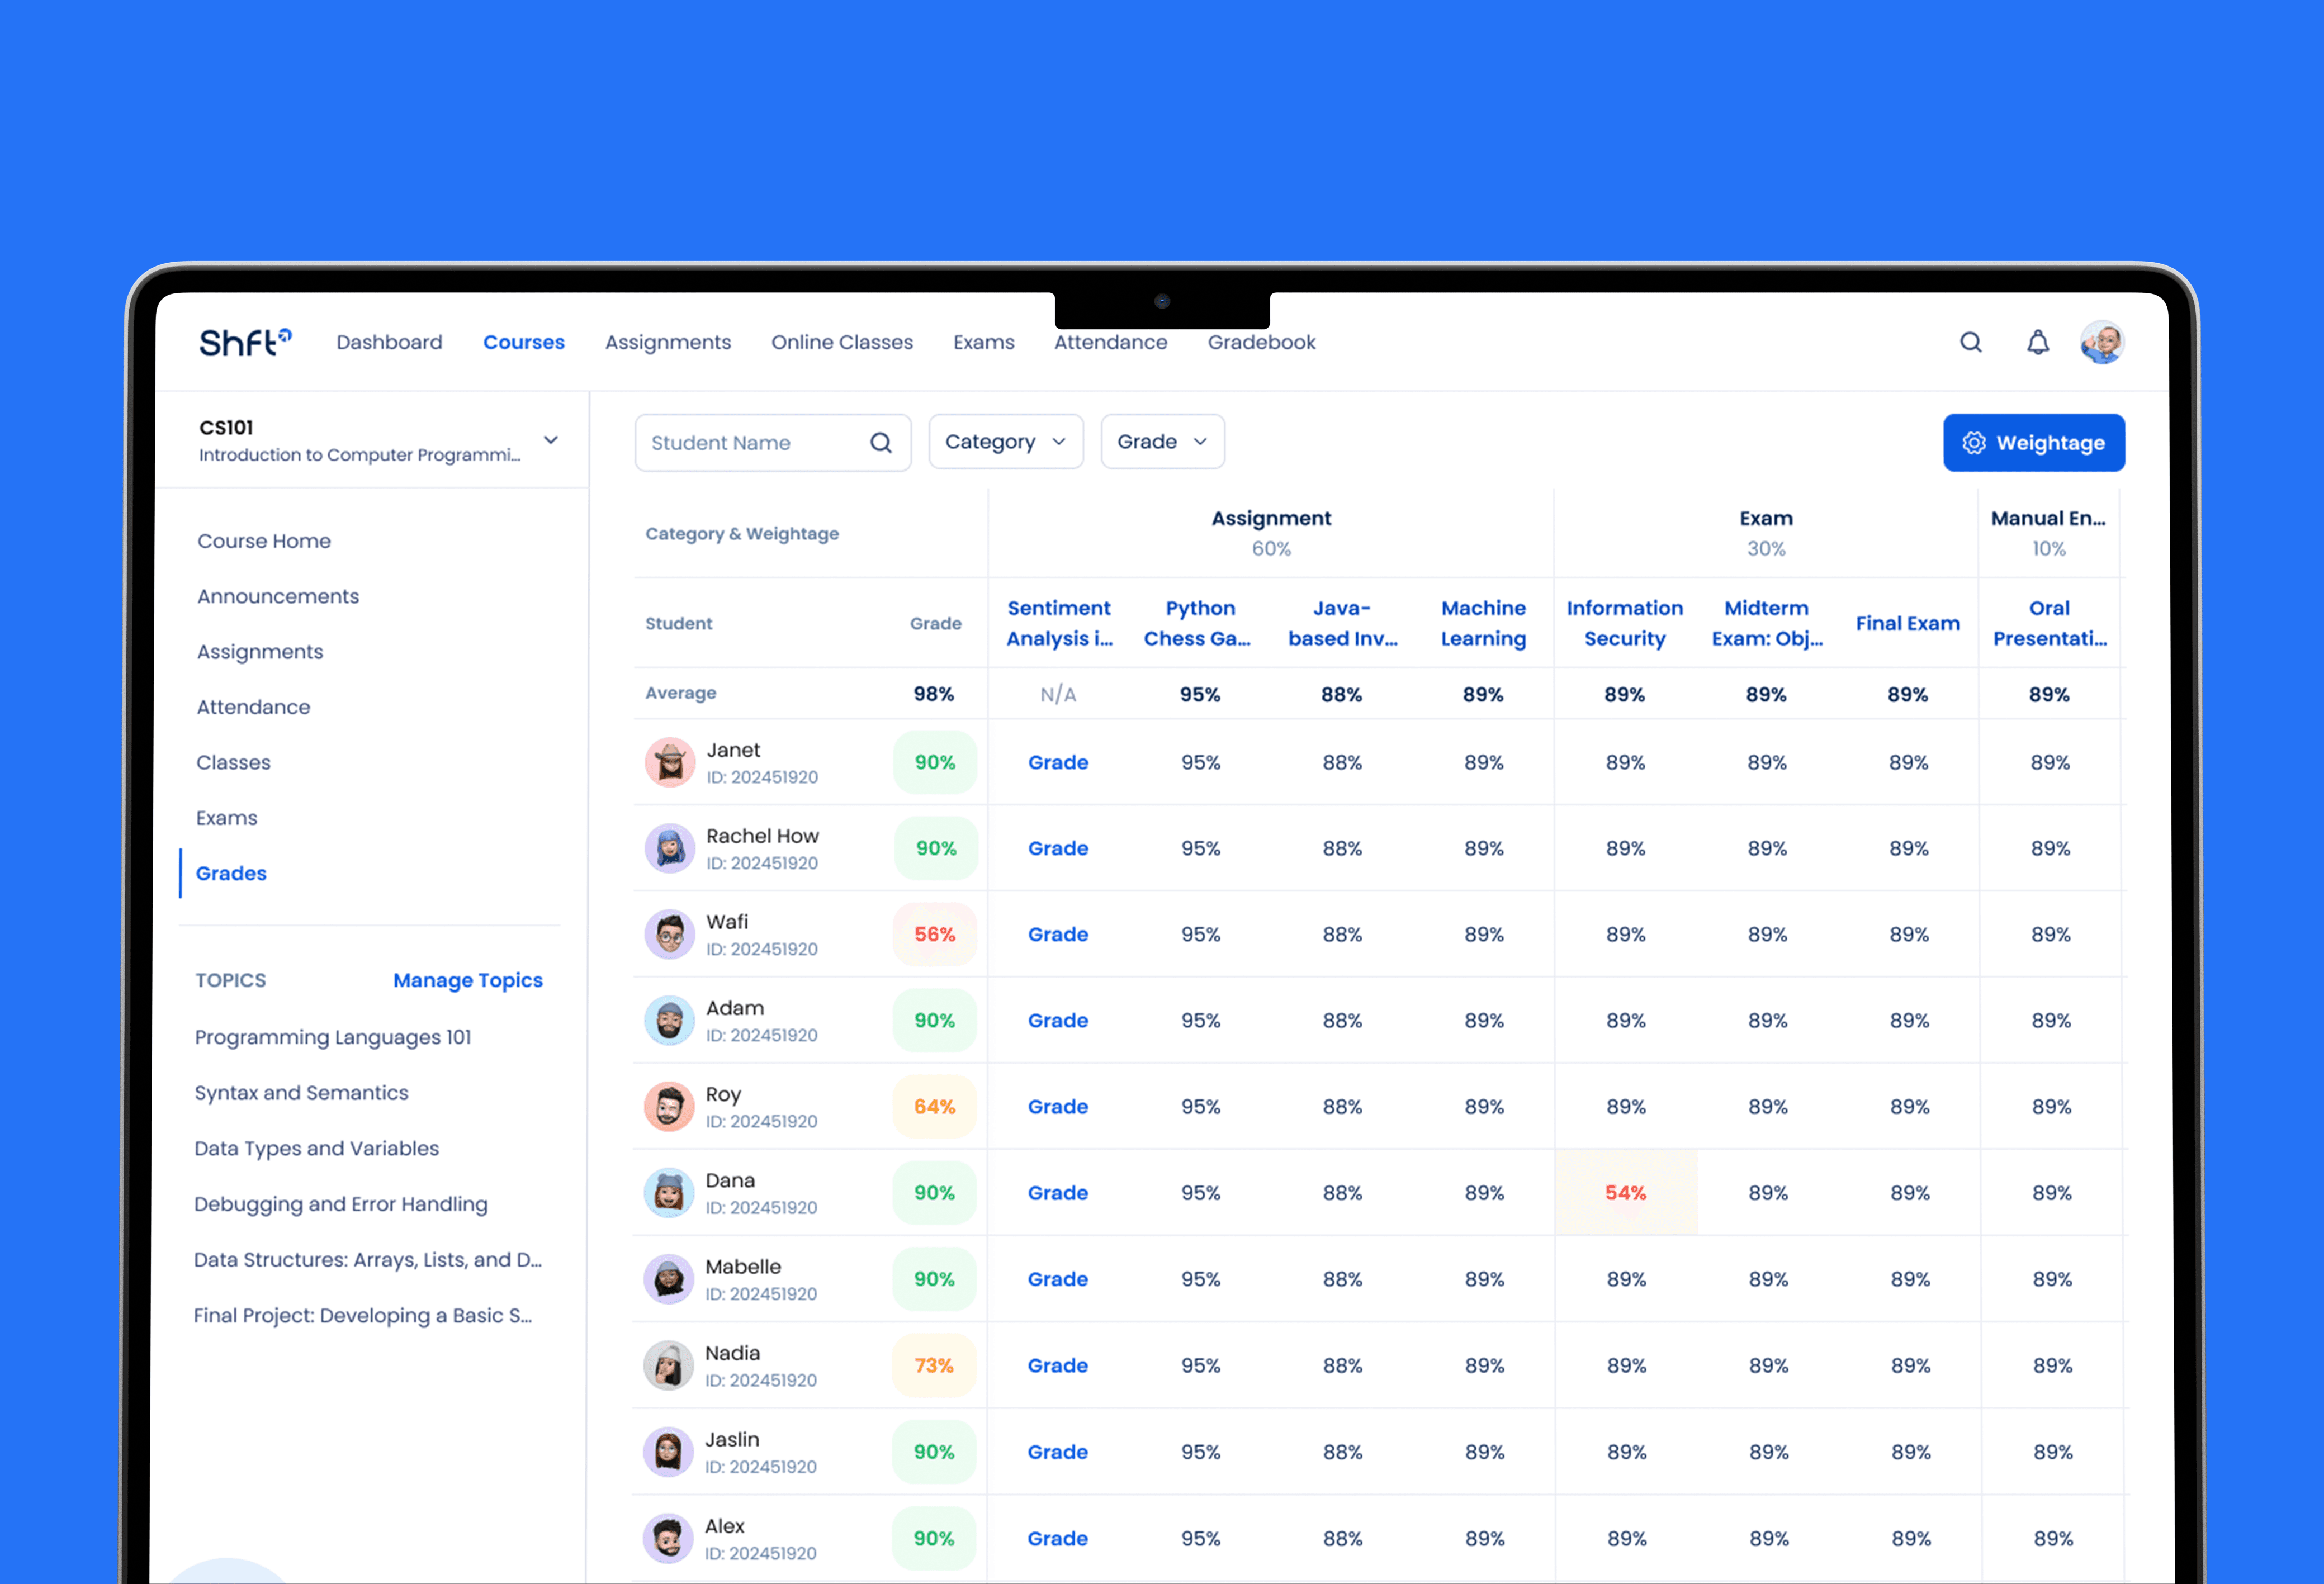Click Adam's avatar
The width and height of the screenshot is (2324, 1584).
coord(670,1020)
